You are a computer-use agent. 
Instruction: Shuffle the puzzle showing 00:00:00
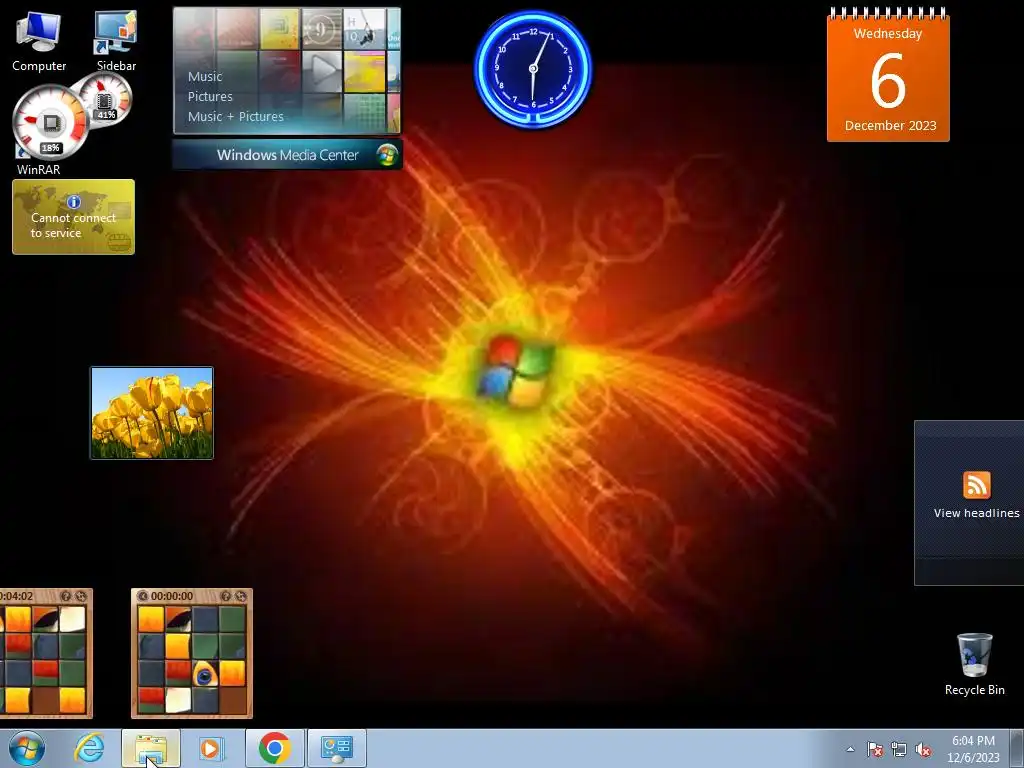click(x=240, y=596)
